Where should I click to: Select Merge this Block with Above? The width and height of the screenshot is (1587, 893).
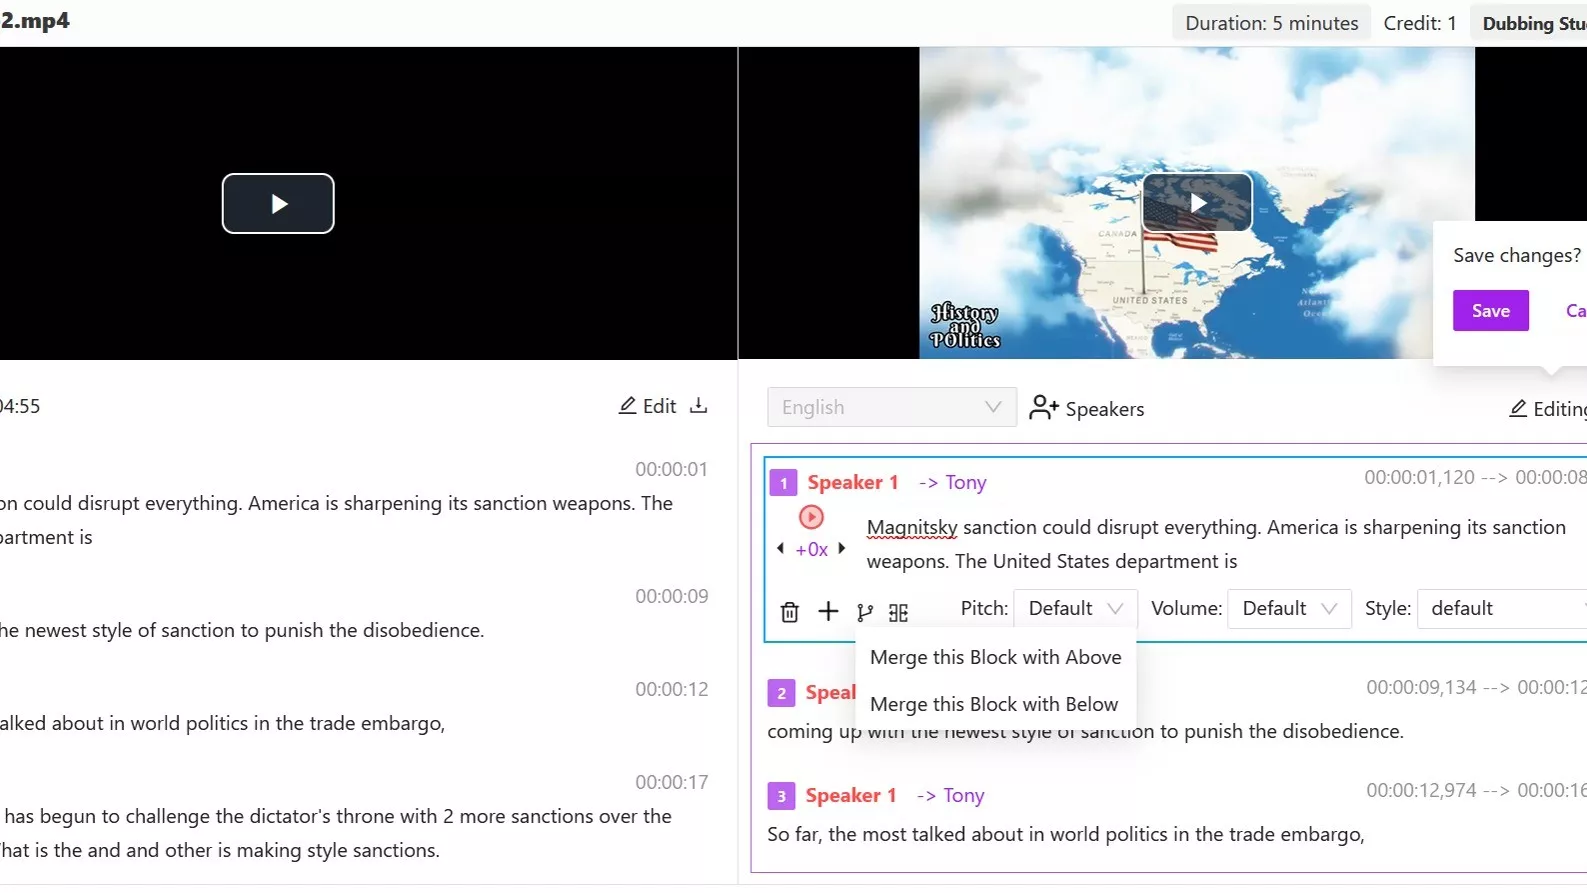tap(995, 657)
